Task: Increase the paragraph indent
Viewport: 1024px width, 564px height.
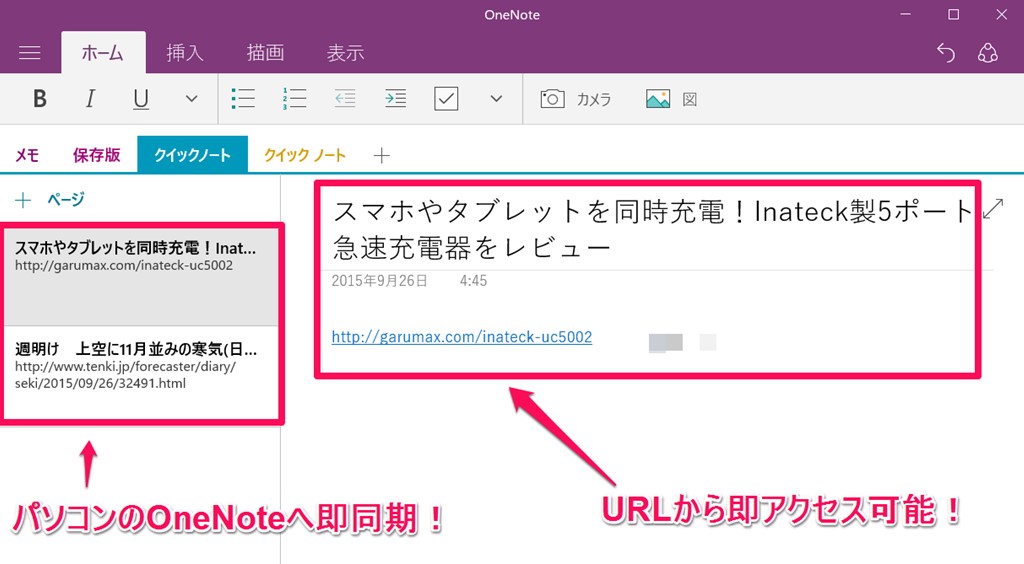Action: [x=396, y=99]
